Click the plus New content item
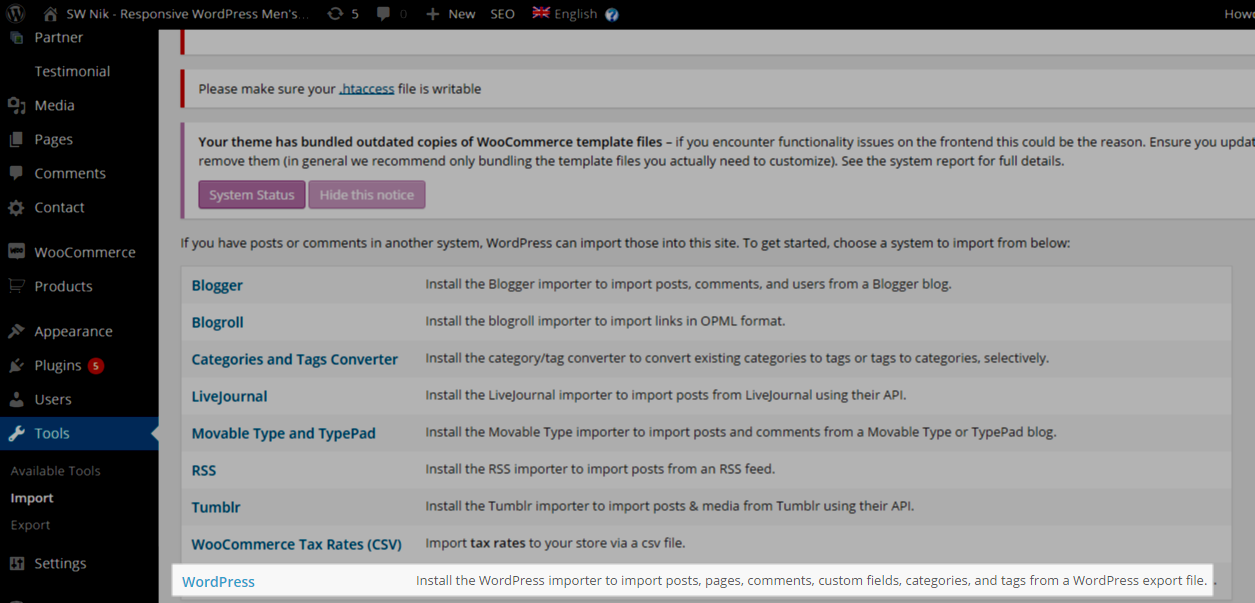 click(451, 14)
